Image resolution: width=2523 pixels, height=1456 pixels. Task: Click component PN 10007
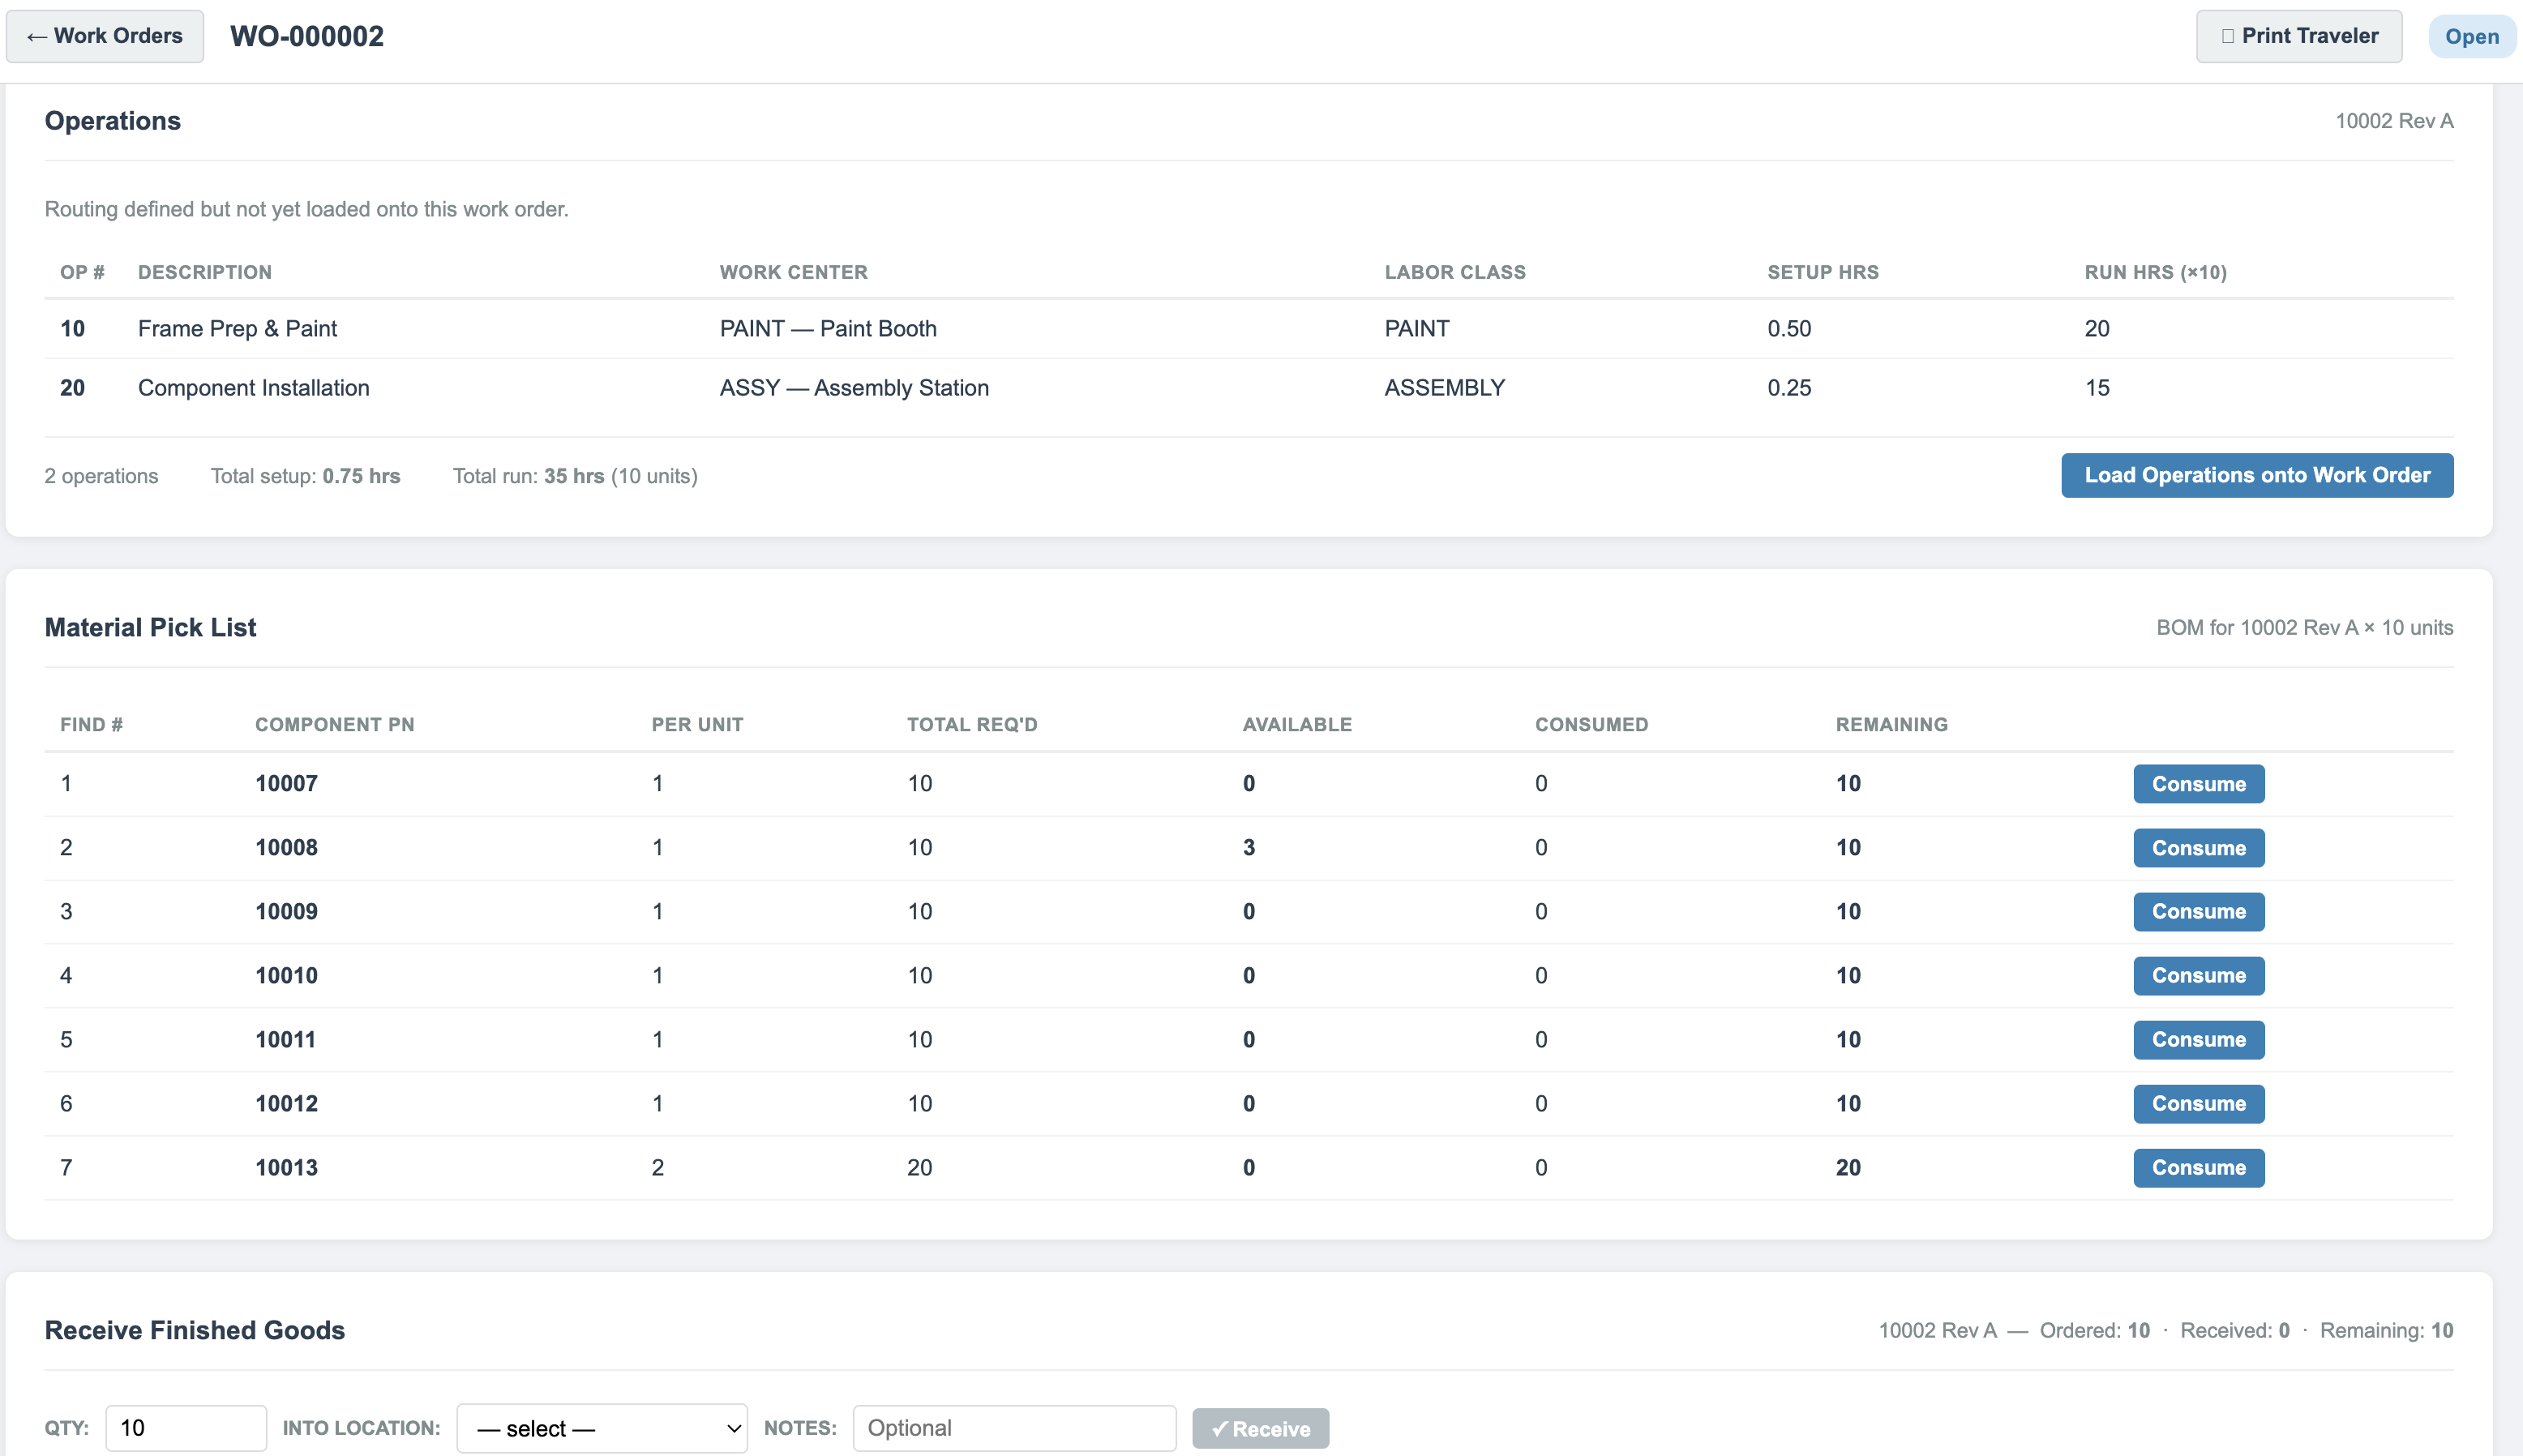coord(286,784)
